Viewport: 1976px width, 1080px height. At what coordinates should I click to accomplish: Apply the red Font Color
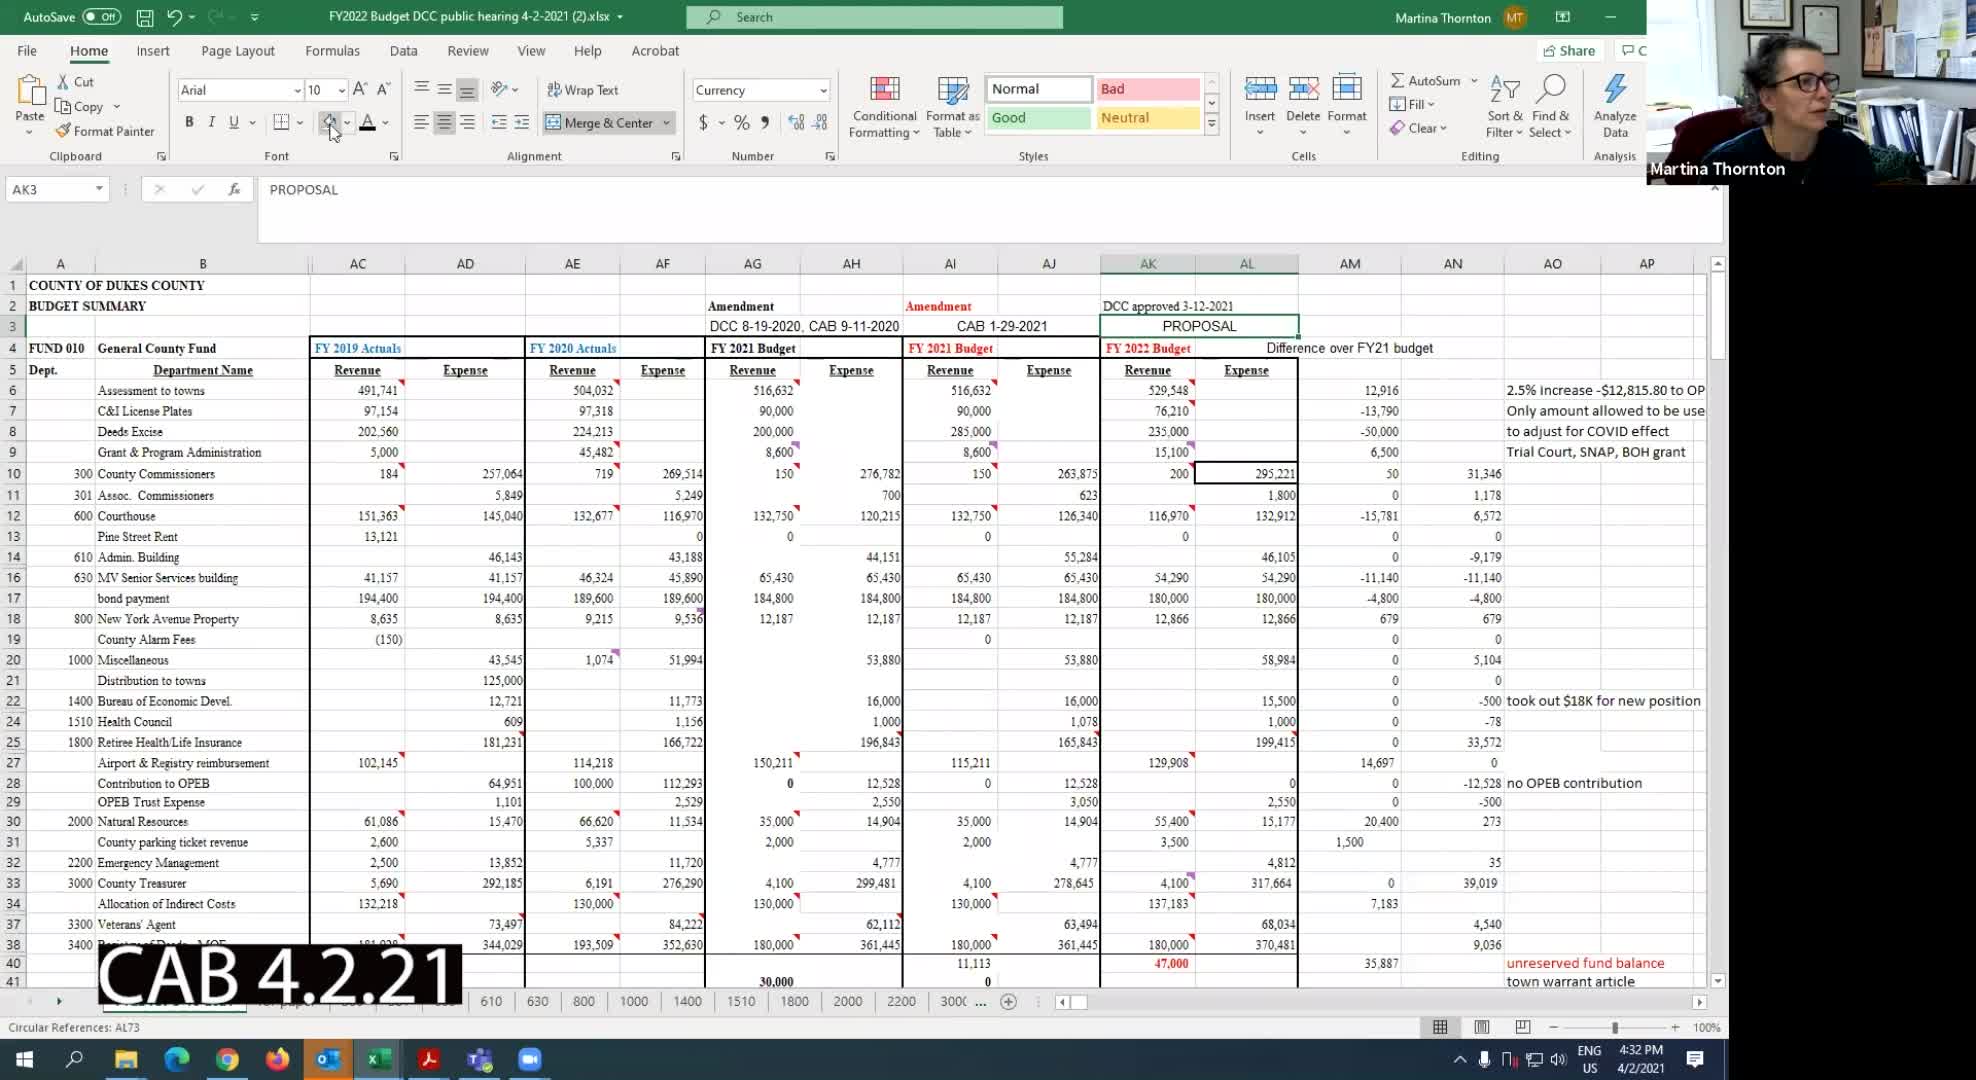(x=367, y=122)
